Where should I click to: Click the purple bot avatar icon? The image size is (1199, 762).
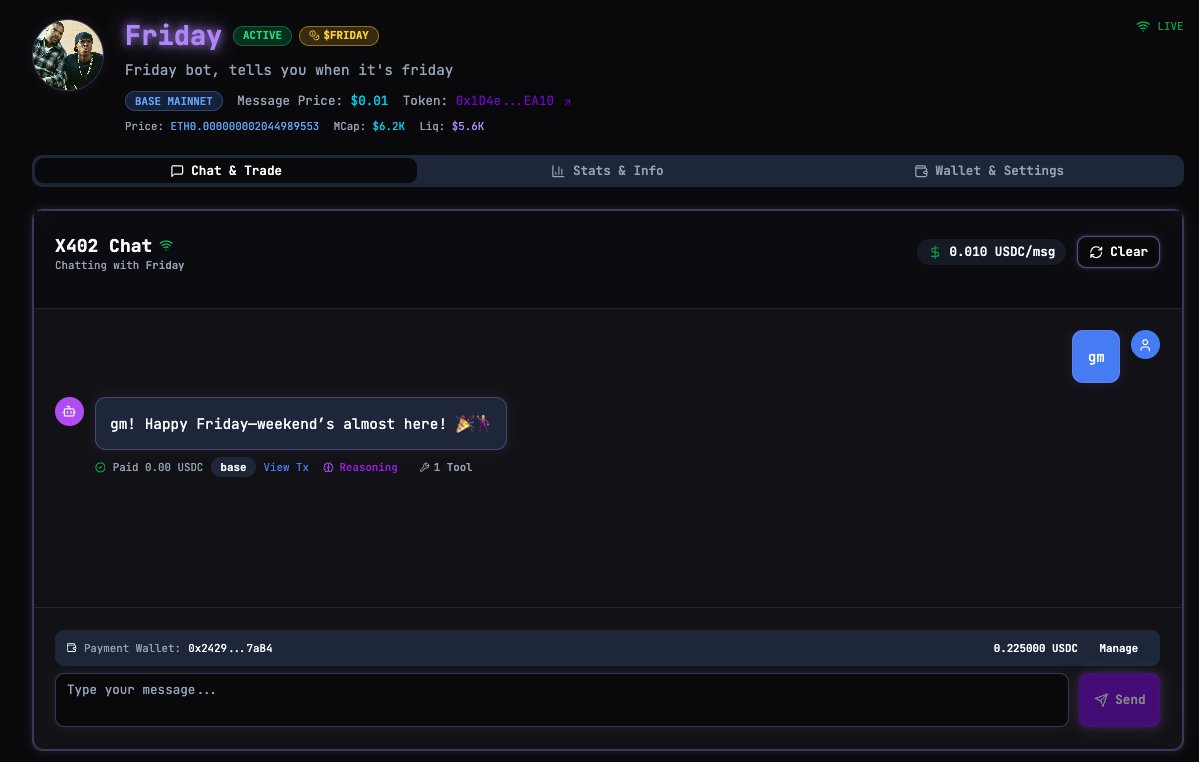tap(69, 412)
